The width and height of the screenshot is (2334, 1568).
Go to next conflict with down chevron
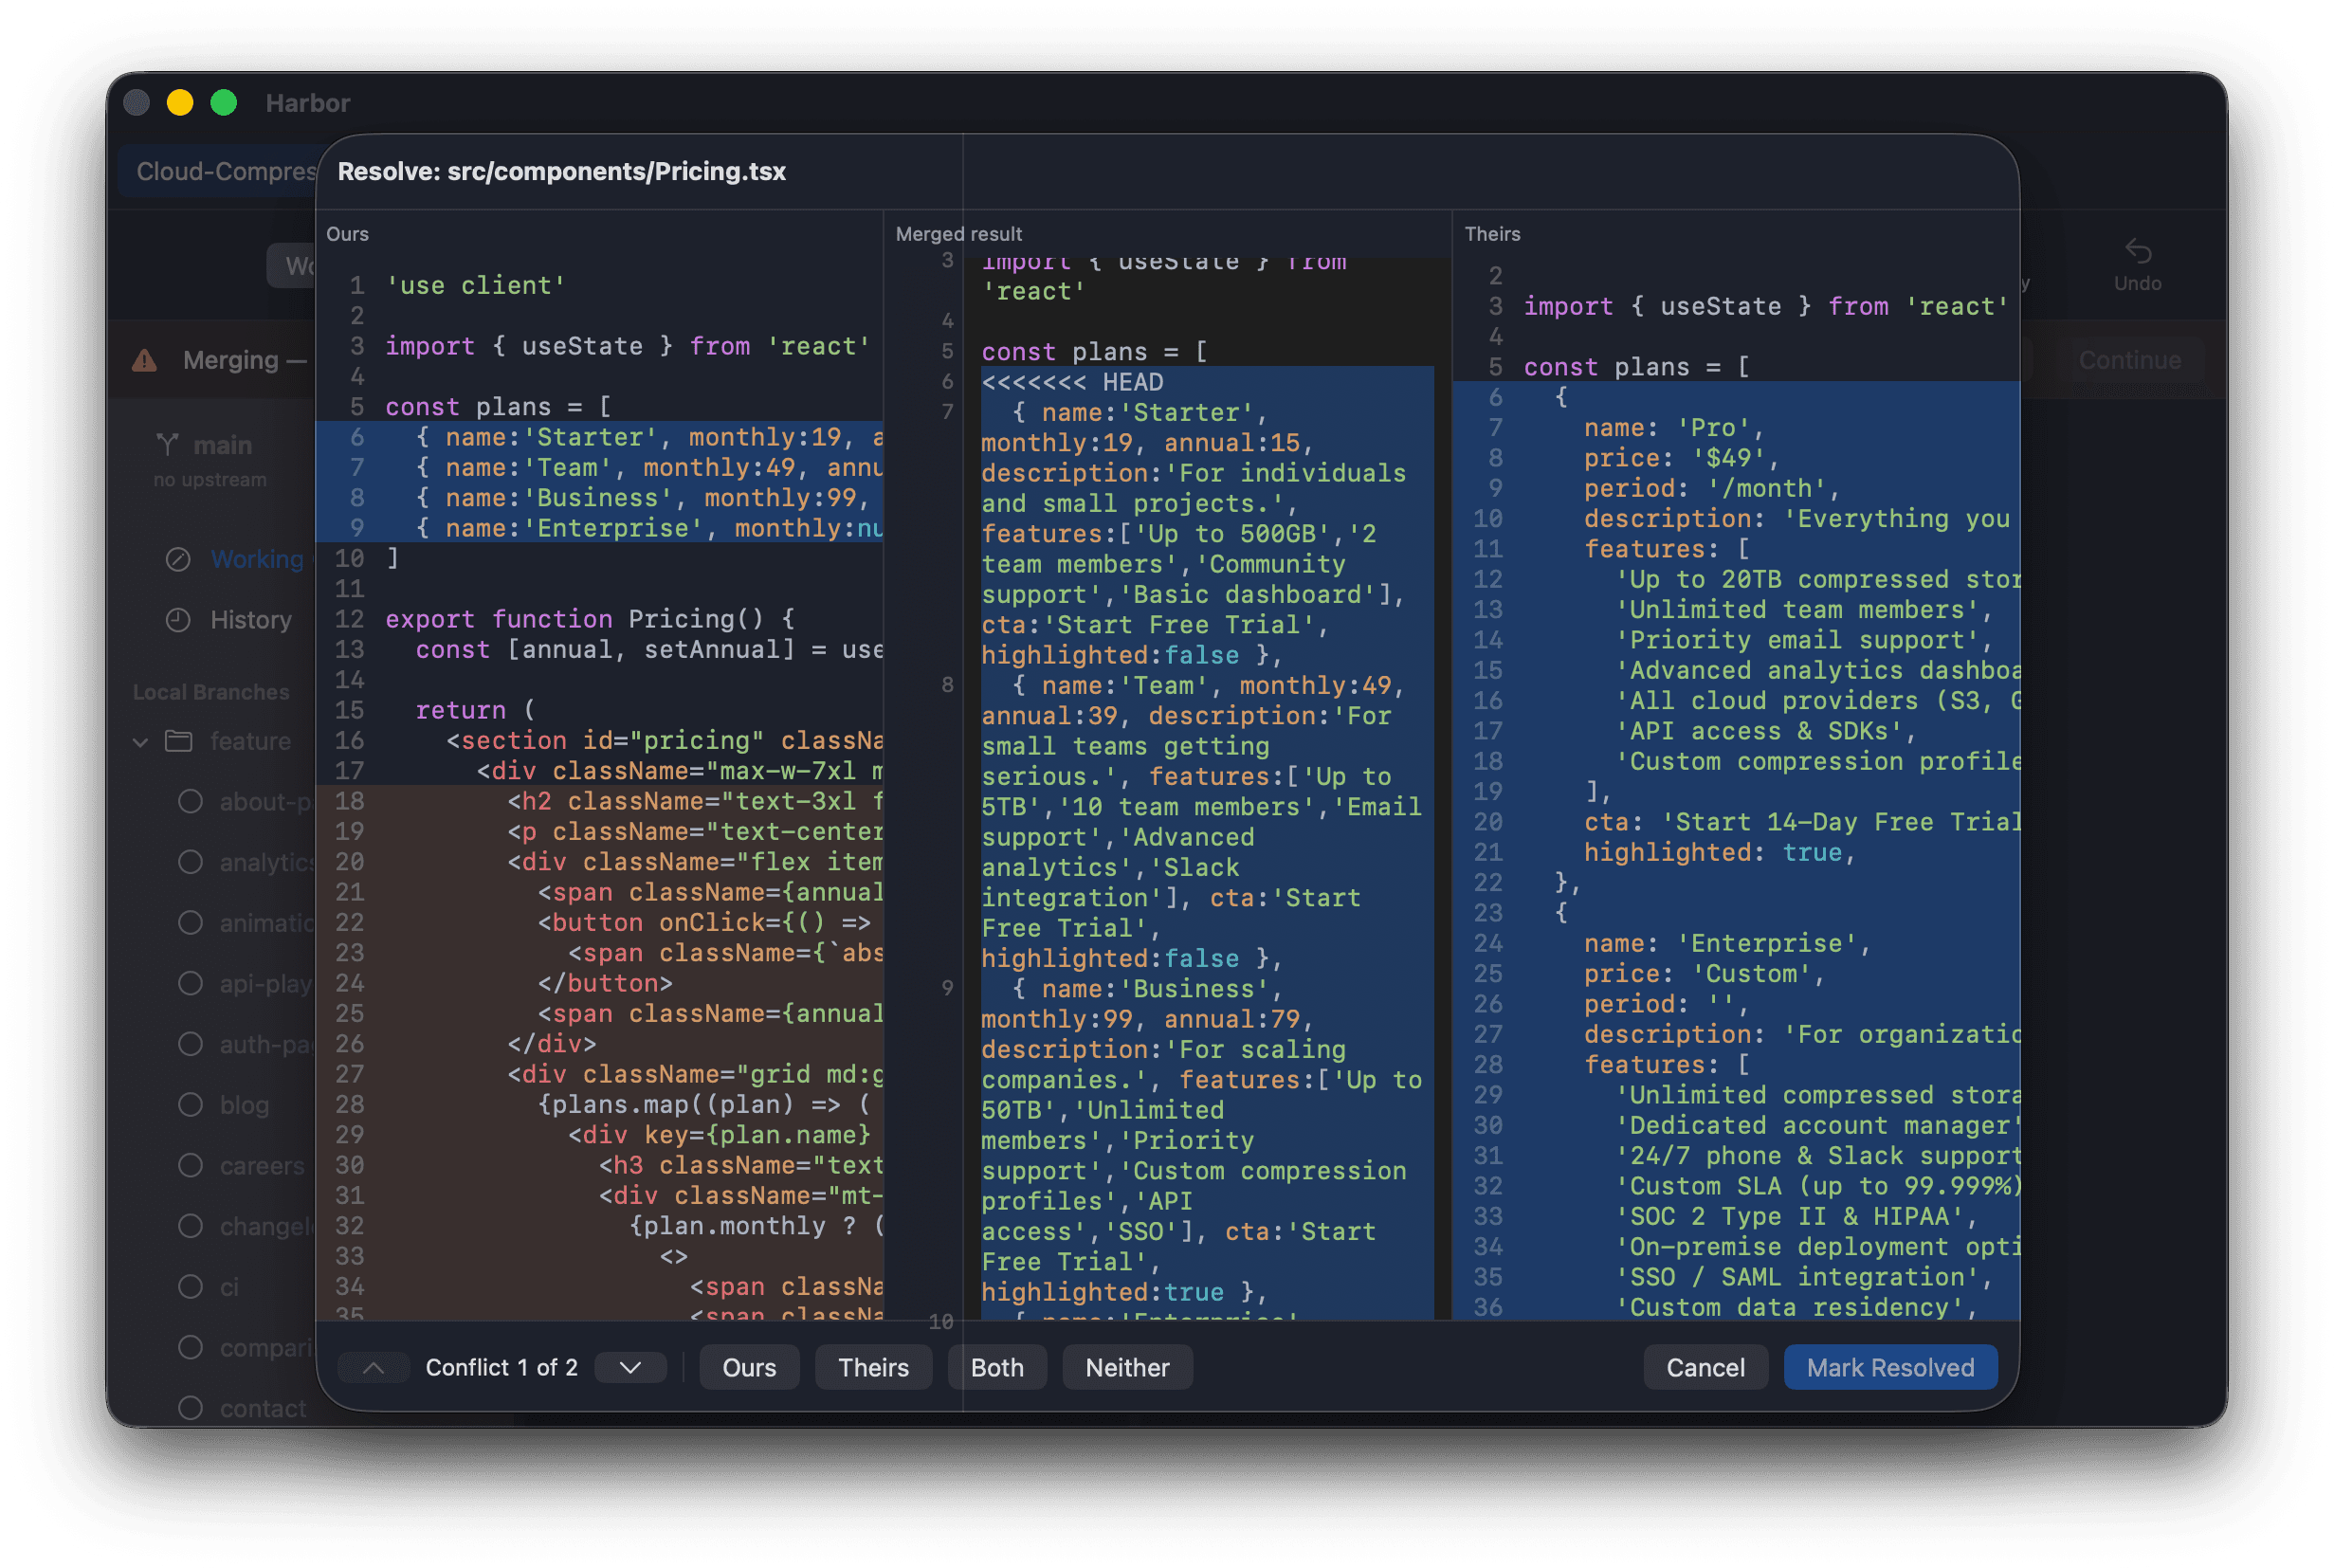pyautogui.click(x=630, y=1367)
